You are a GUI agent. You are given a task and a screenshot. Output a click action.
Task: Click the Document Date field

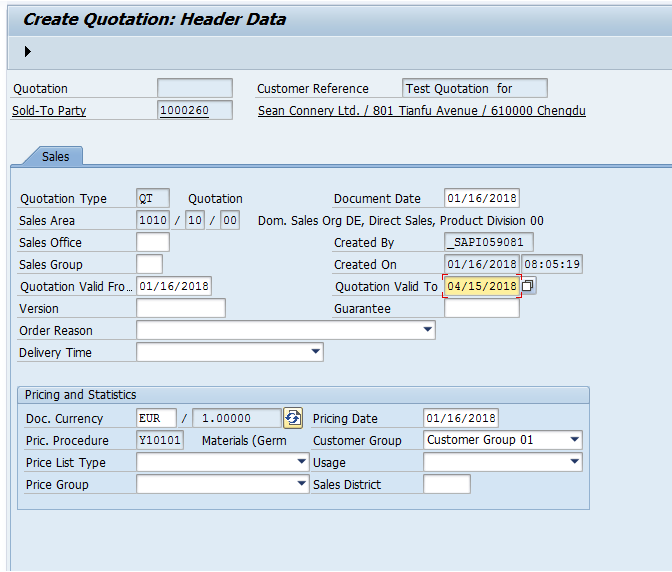coord(482,198)
